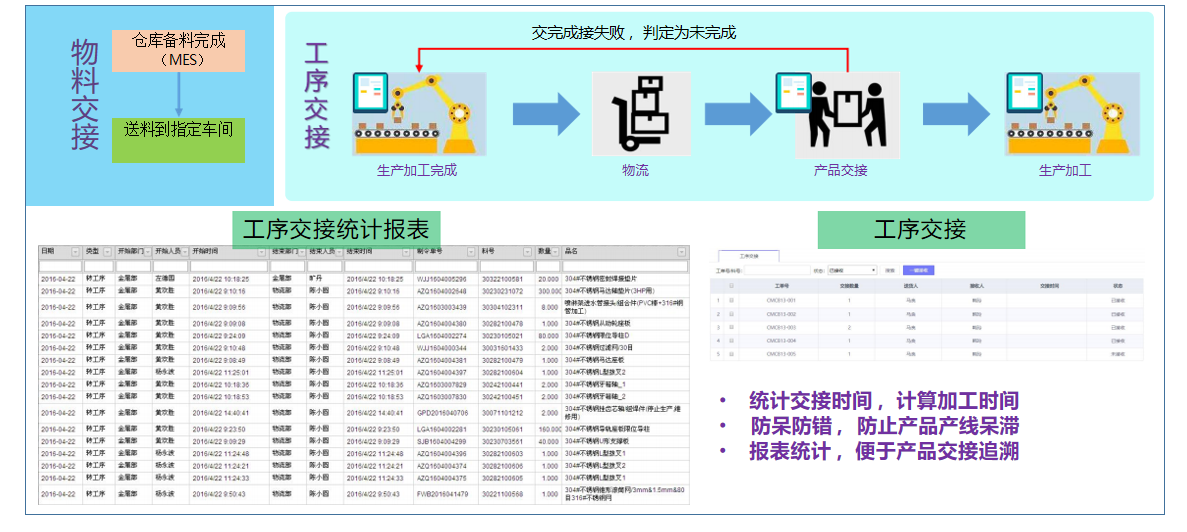Click the 物流 hand truck icon
1187x532 pixels.
click(641, 113)
